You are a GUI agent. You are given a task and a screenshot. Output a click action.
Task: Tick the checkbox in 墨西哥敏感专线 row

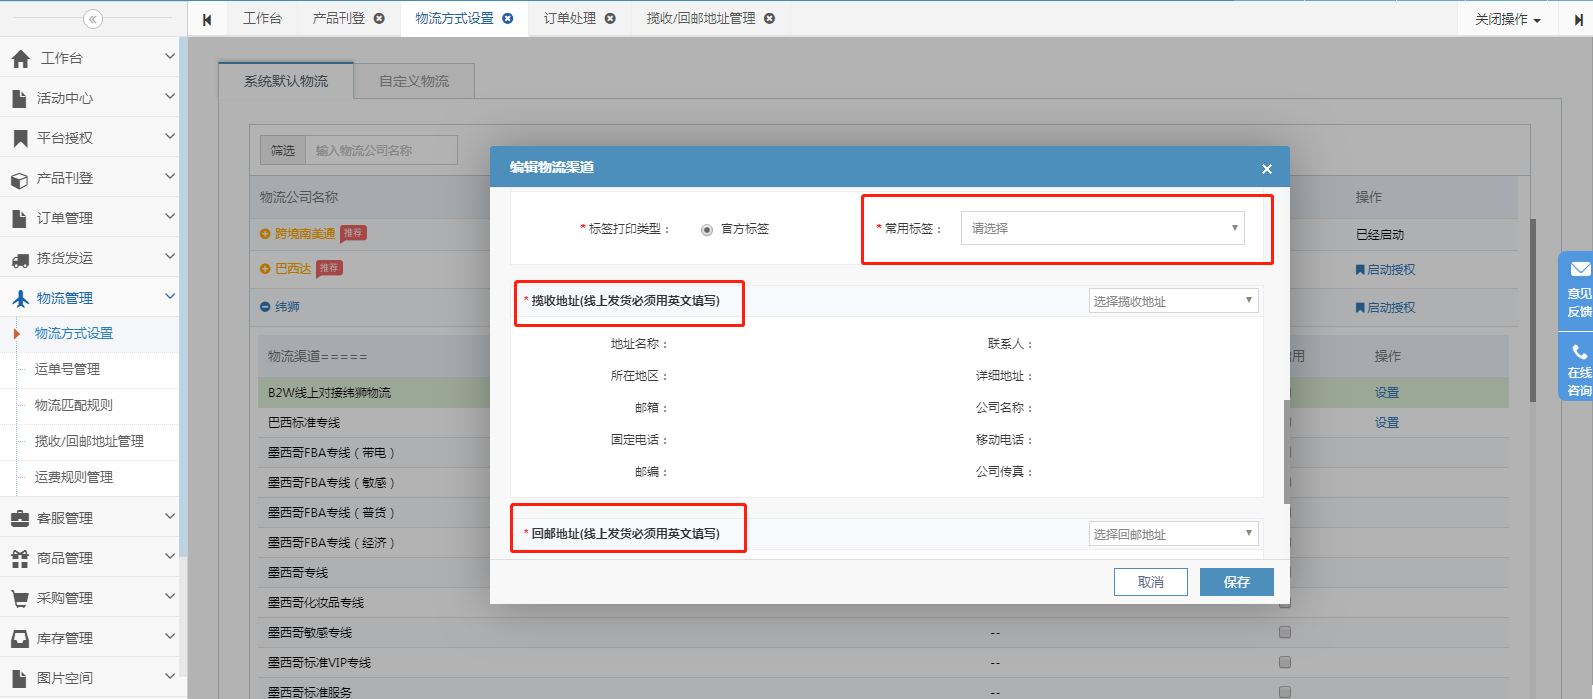coord(1285,632)
